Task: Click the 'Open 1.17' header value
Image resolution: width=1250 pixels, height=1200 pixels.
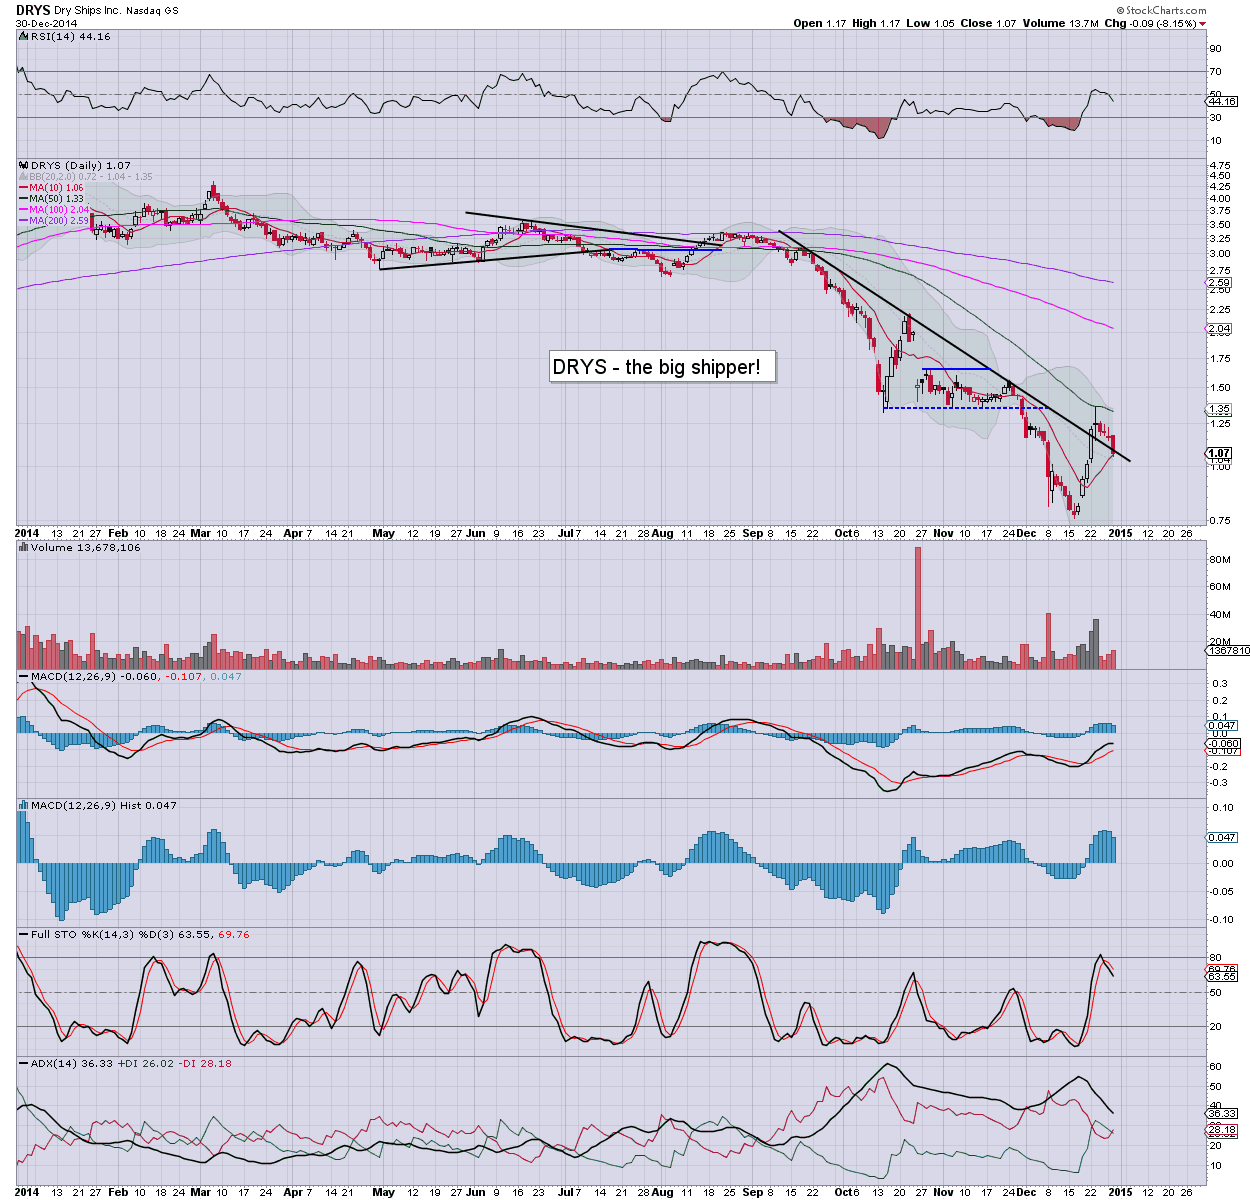Action: (819, 23)
